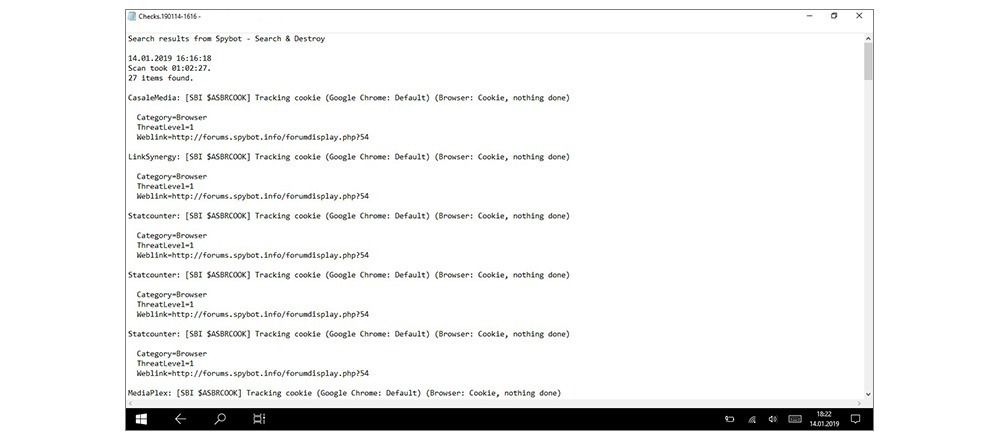Click 'ThreatLevel=1' under the LinkSynergy entry
This screenshot has height=440, width=1000.
click(x=165, y=187)
